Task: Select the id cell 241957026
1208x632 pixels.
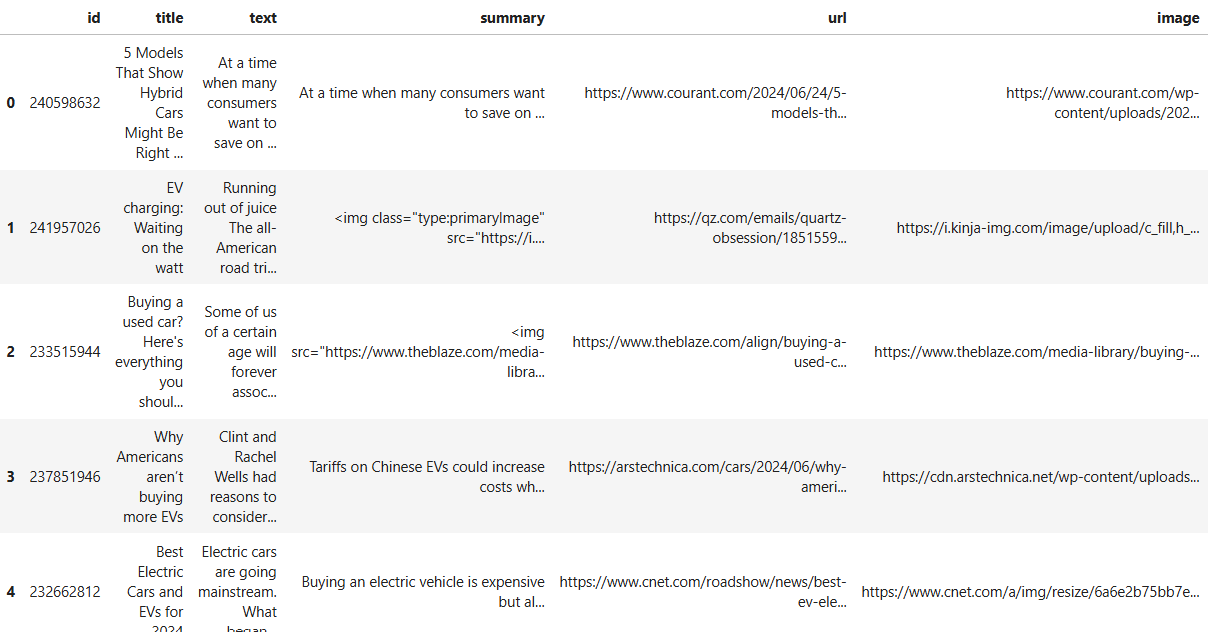Action: [x=65, y=228]
